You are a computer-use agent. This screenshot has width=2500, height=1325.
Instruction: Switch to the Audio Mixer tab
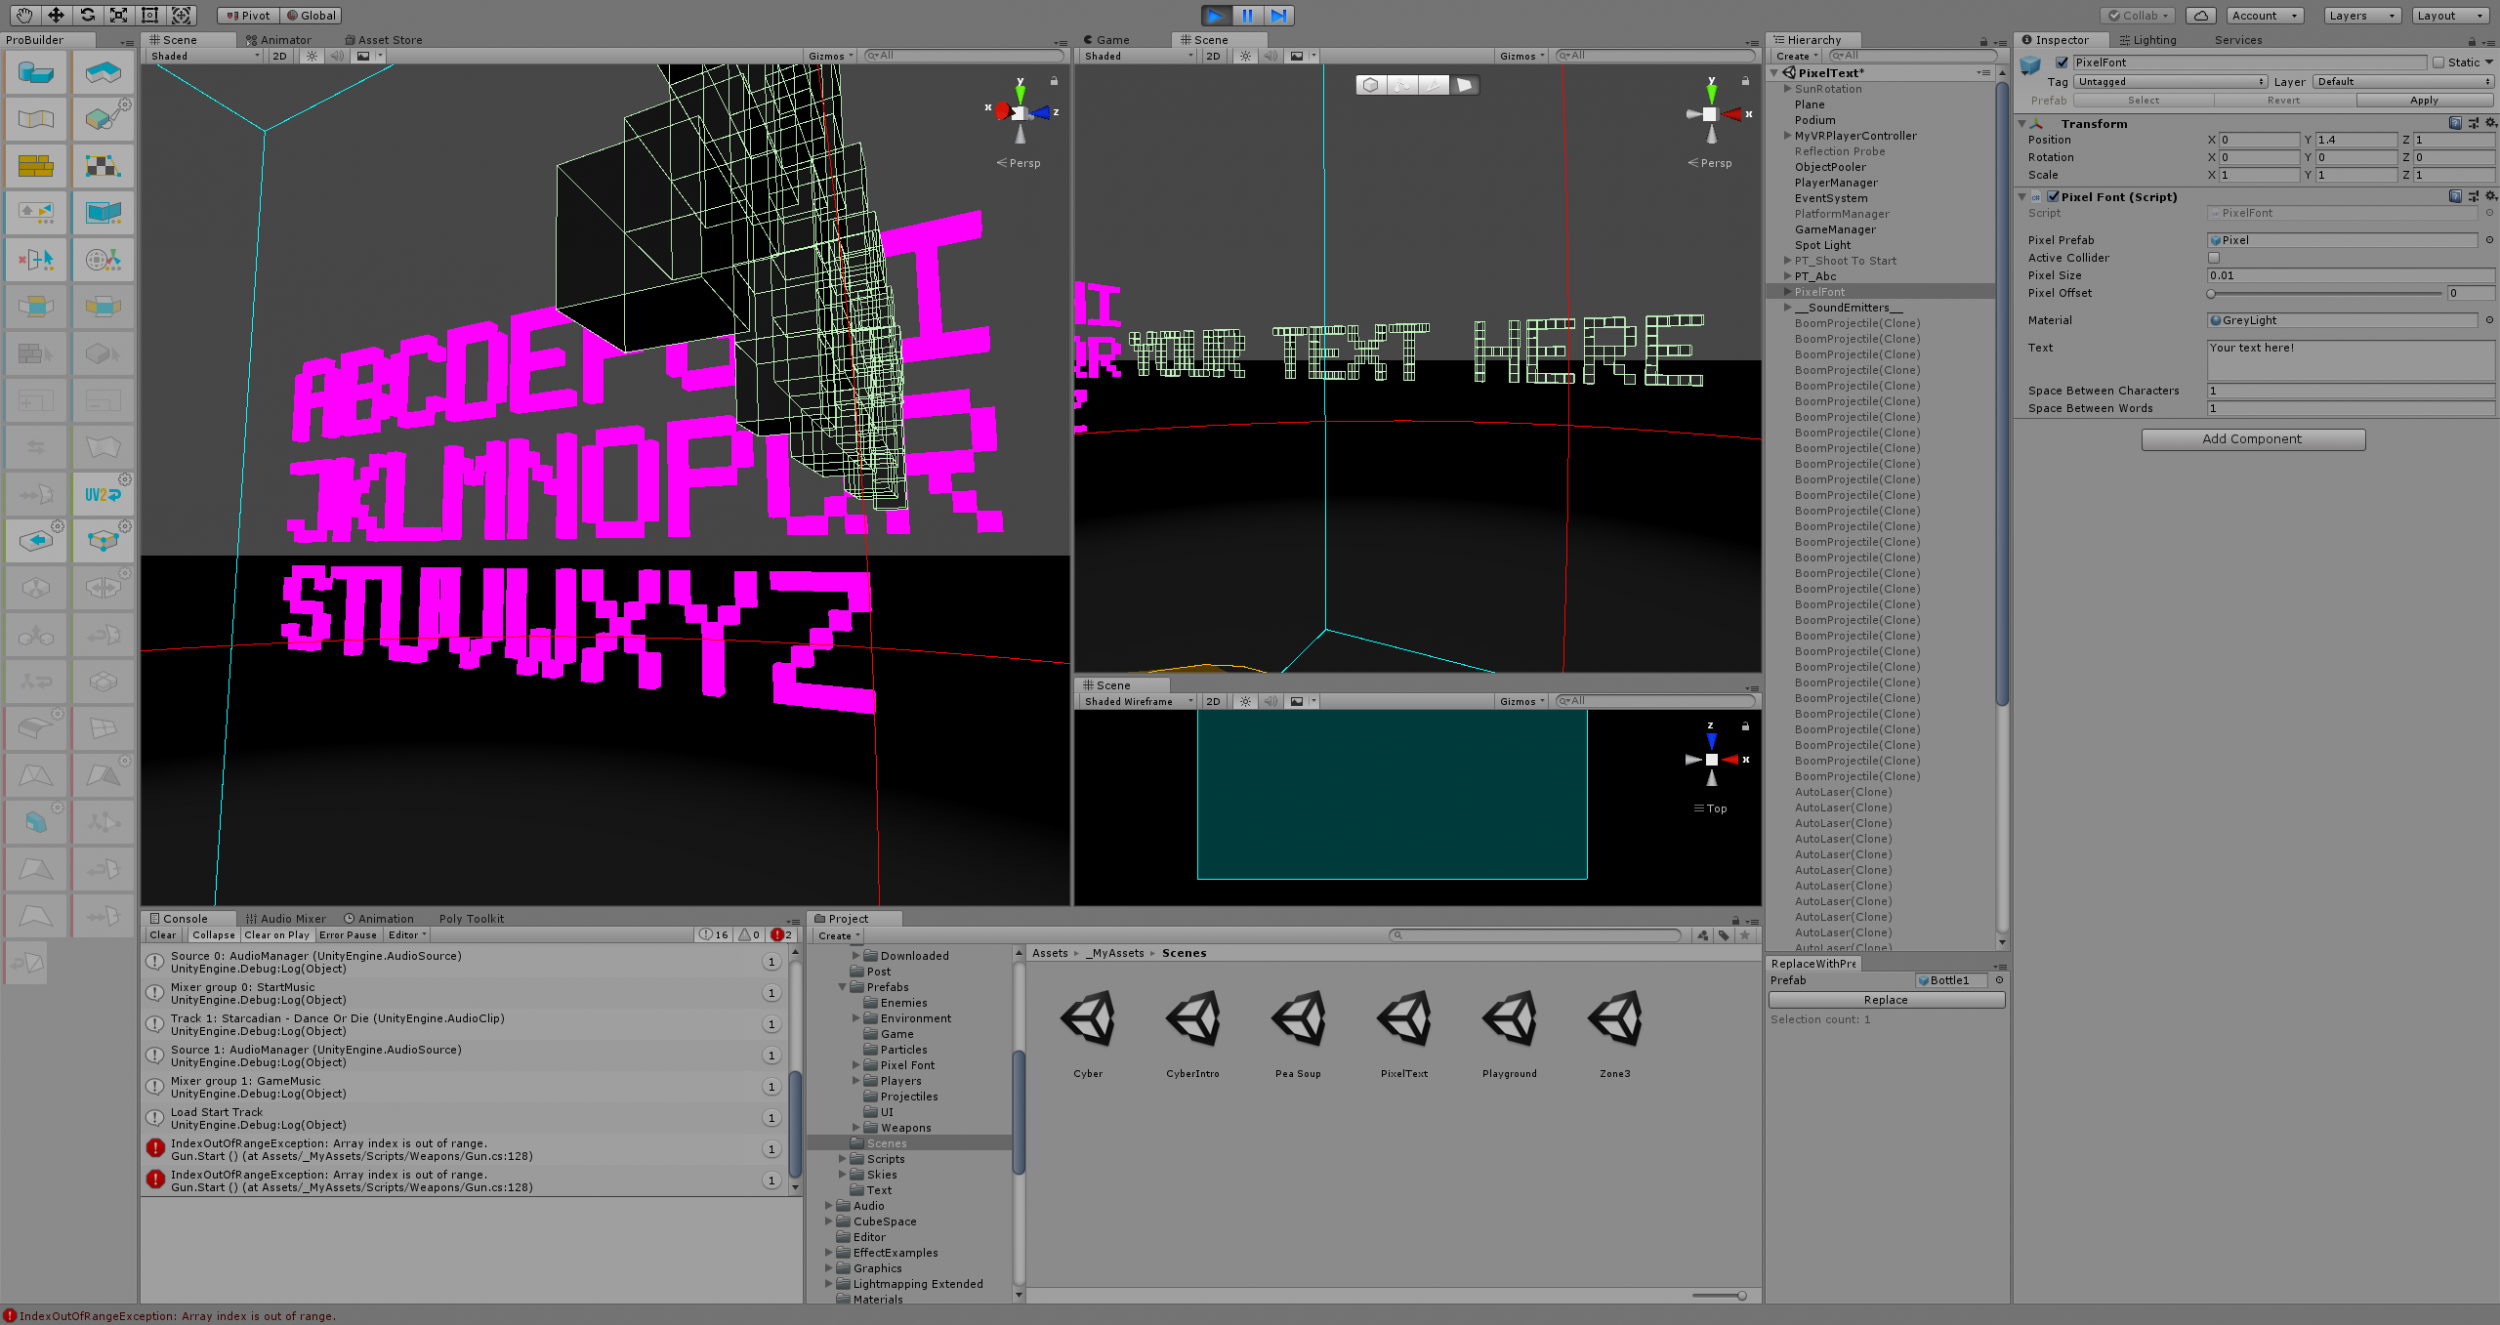point(286,918)
